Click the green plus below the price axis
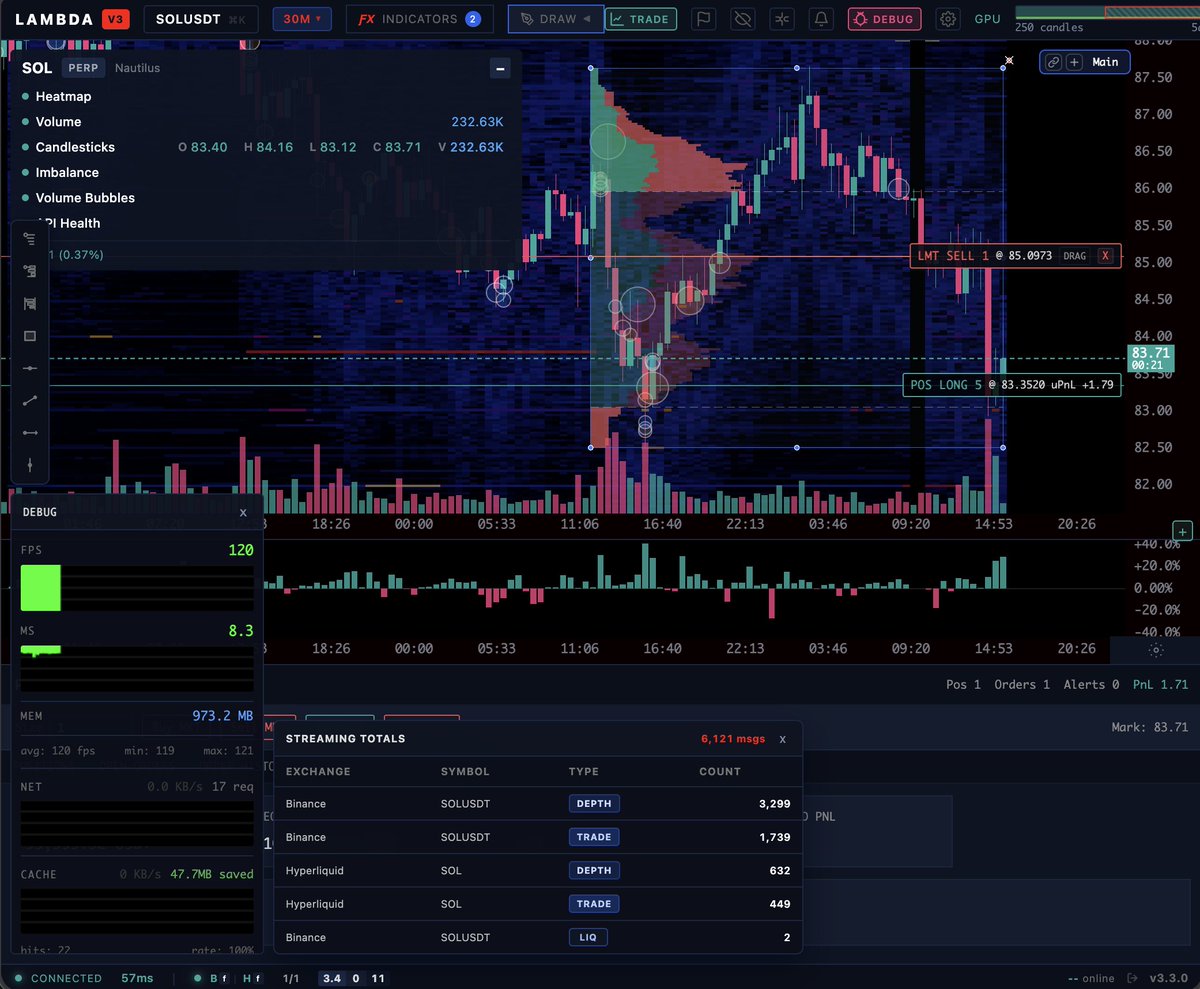The height and width of the screenshot is (989, 1200). pos(1182,531)
